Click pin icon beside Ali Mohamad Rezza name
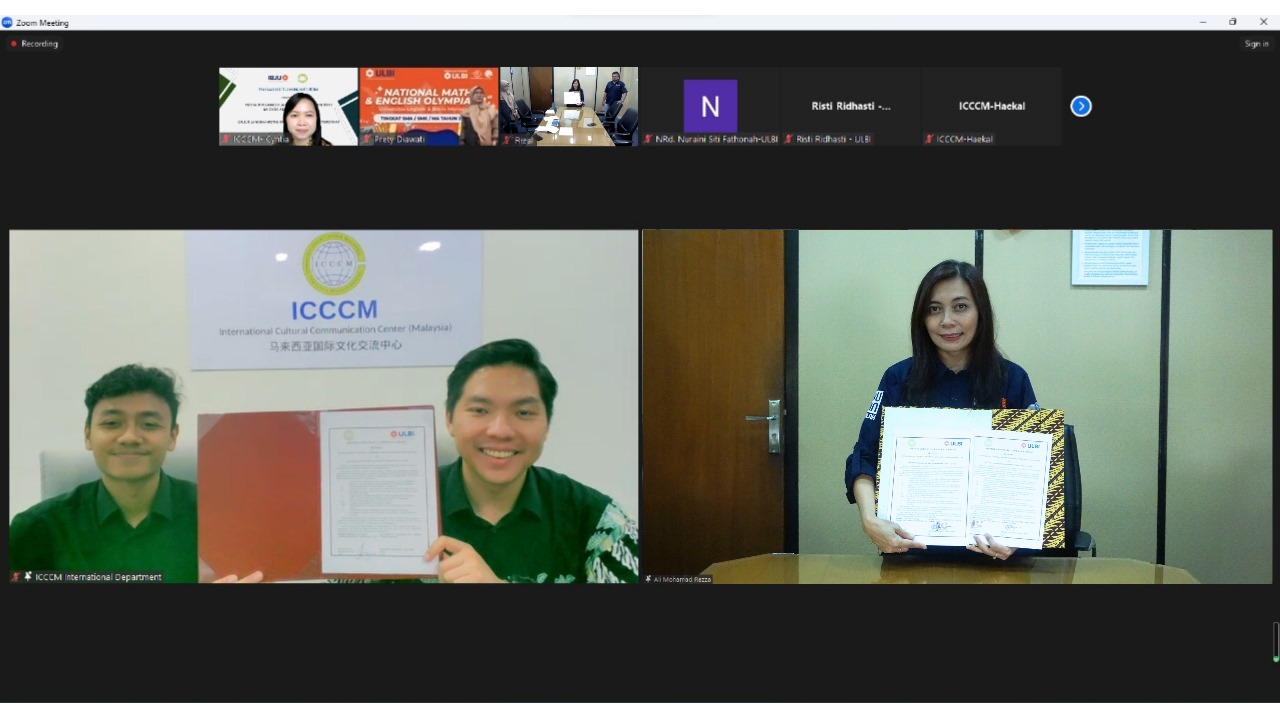Image resolution: width=1280 pixels, height=717 pixels. tap(648, 579)
